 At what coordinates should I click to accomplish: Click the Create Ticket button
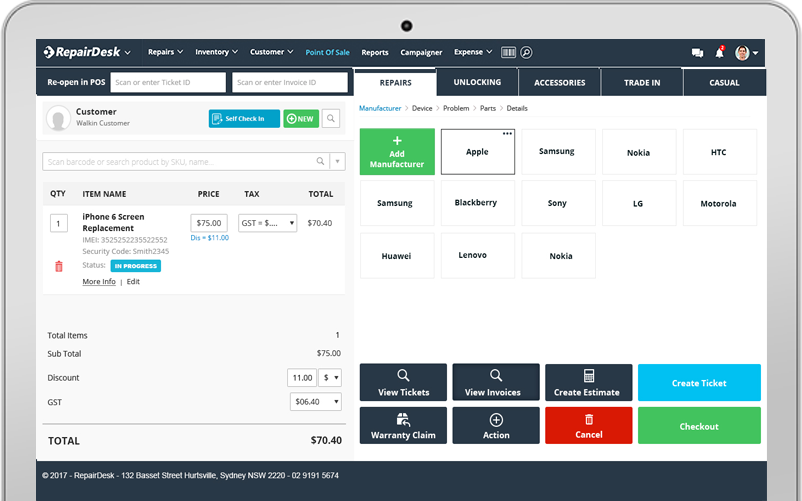coord(699,382)
